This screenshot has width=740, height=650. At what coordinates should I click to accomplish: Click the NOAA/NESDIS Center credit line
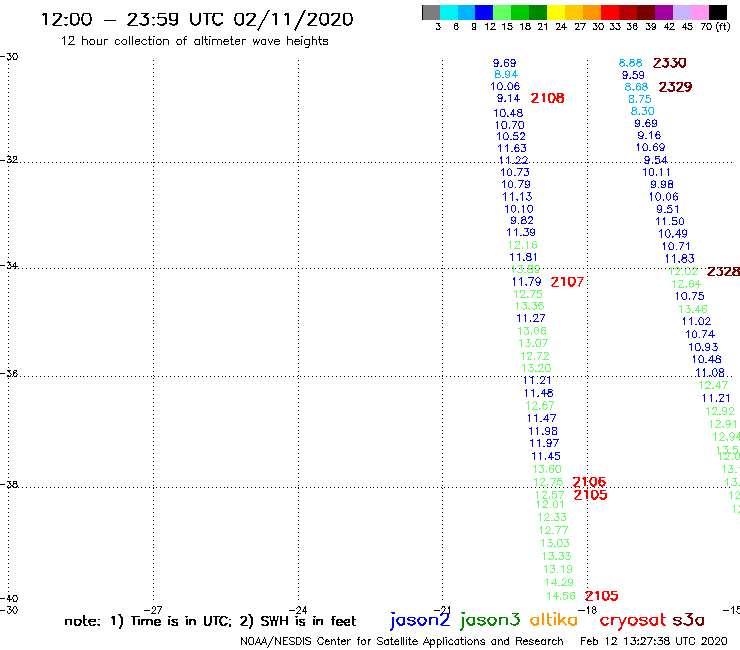pos(402,642)
